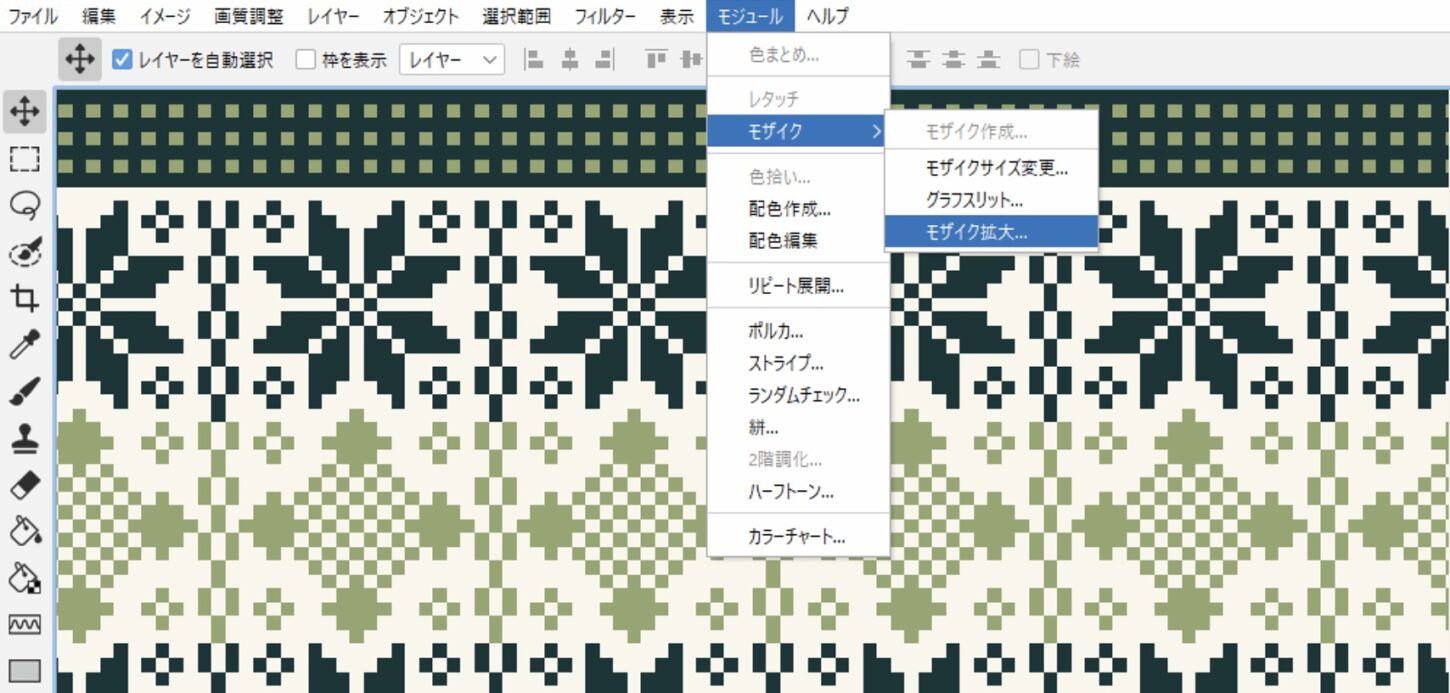This screenshot has width=1450, height=693.
Task: Select the Eyedropper tool
Action: [x=25, y=345]
